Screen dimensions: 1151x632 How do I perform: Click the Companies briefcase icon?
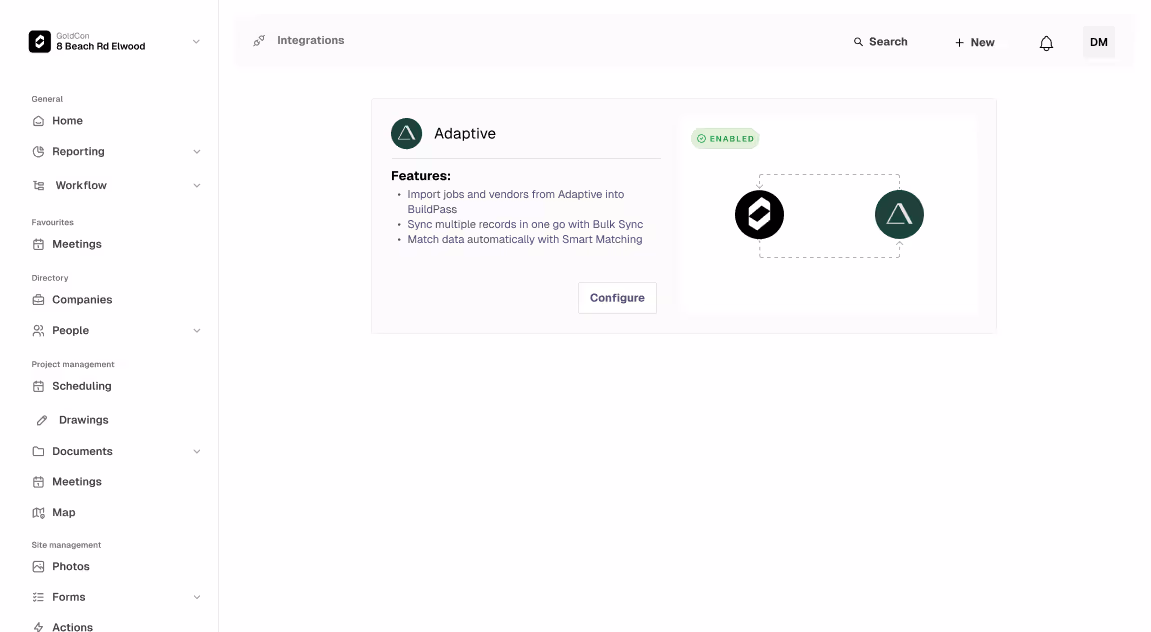(x=38, y=300)
